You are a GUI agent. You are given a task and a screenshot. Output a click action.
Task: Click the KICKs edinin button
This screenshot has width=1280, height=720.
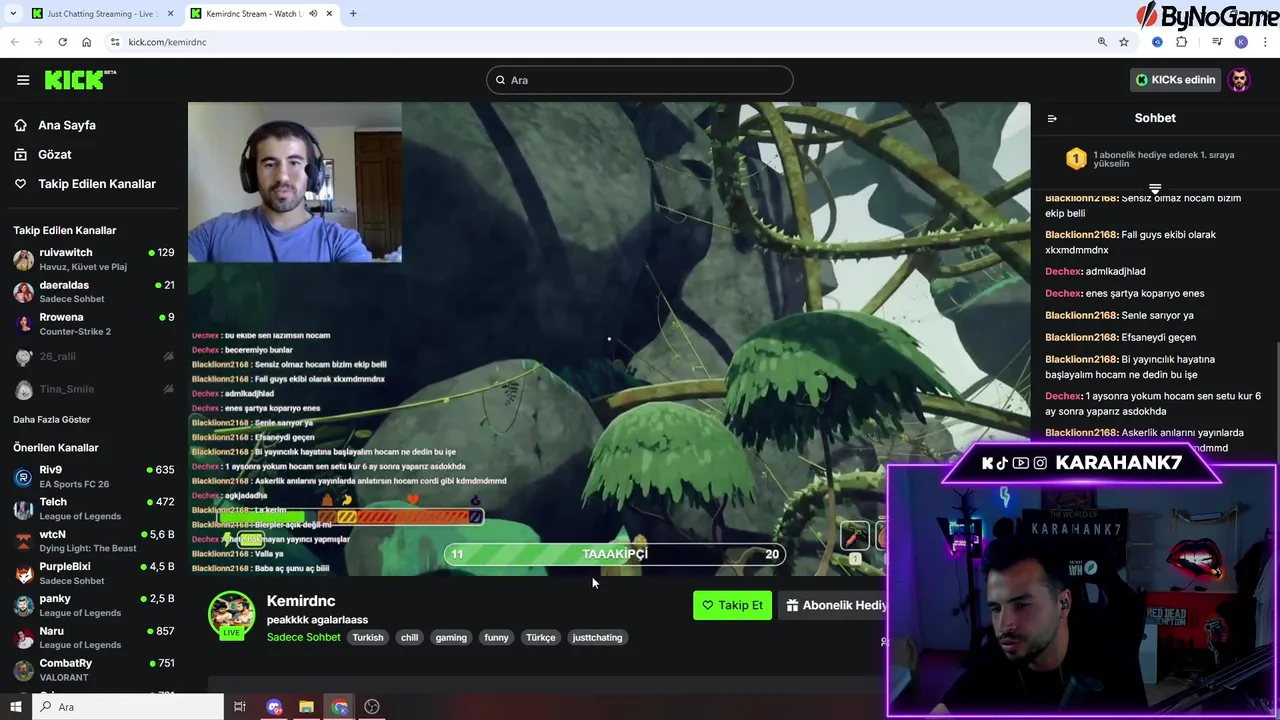(1176, 80)
